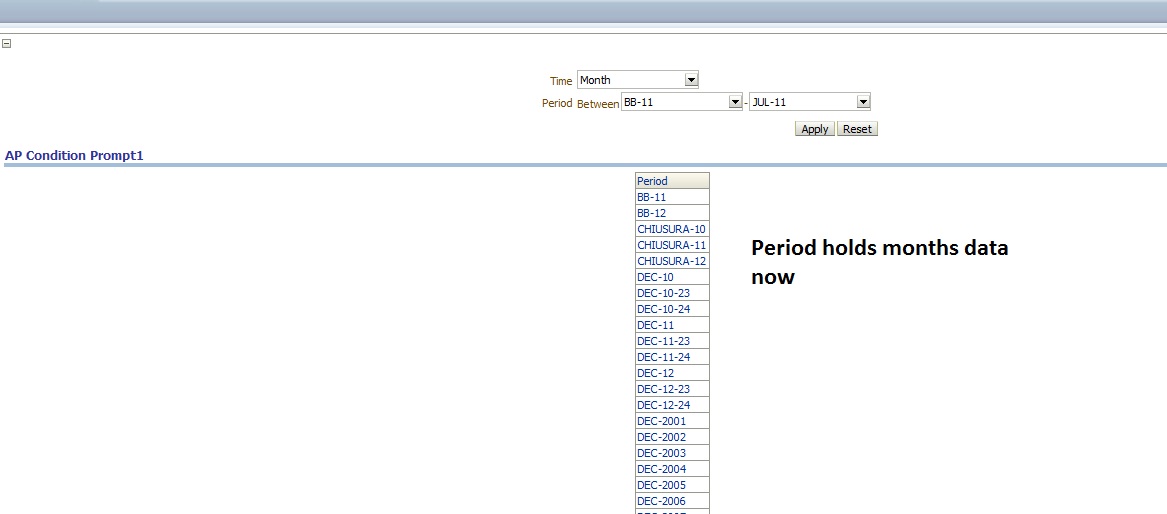The width and height of the screenshot is (1167, 514).
Task: Select the CHIUSURA-10 period cell
Action: coord(672,229)
